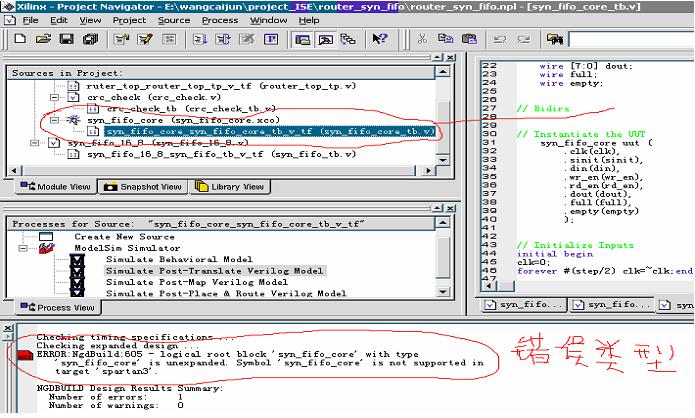Open the Project menu
Screen dimensions: 695x418
pos(129,19)
